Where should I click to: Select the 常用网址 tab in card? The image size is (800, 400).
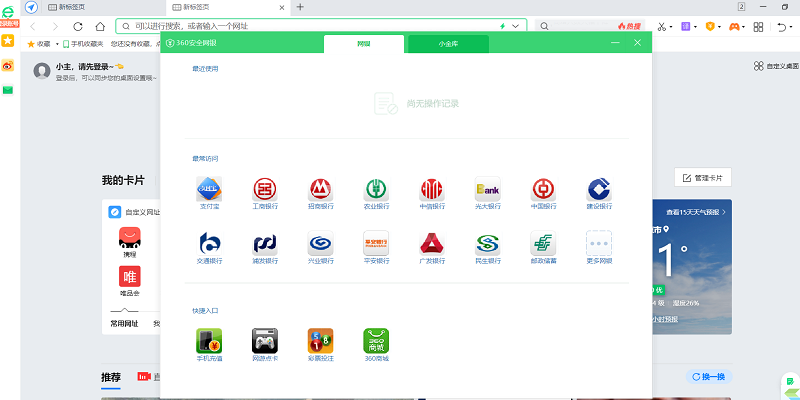[x=124, y=323]
